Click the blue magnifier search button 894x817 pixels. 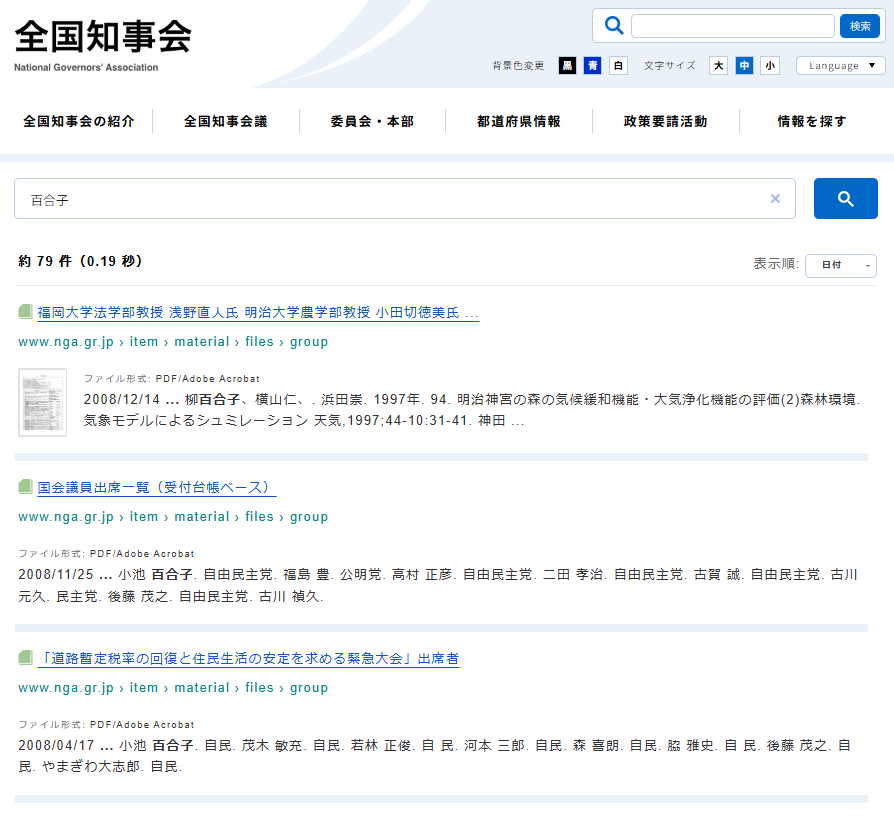pos(845,199)
